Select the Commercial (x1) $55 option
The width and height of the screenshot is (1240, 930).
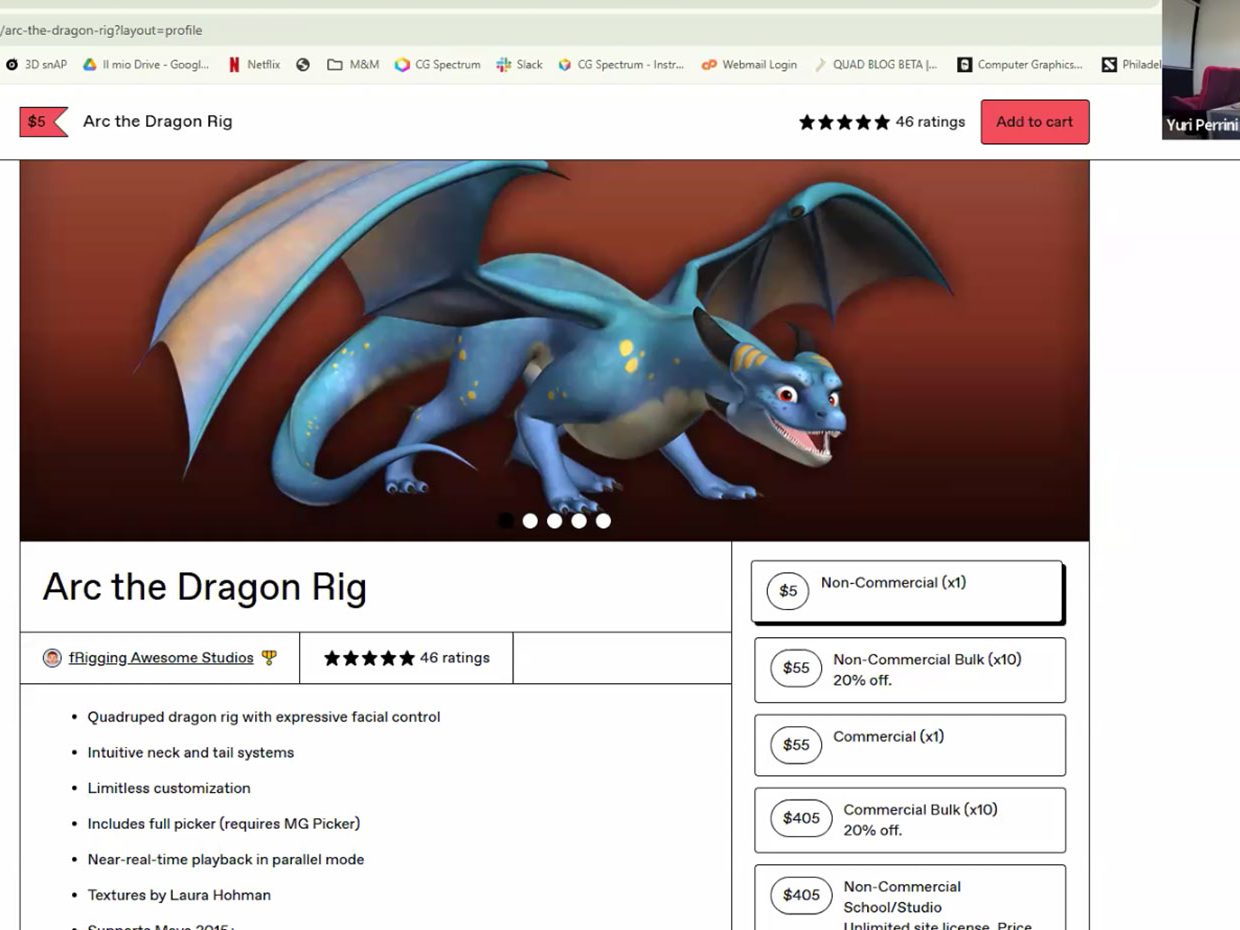click(909, 745)
